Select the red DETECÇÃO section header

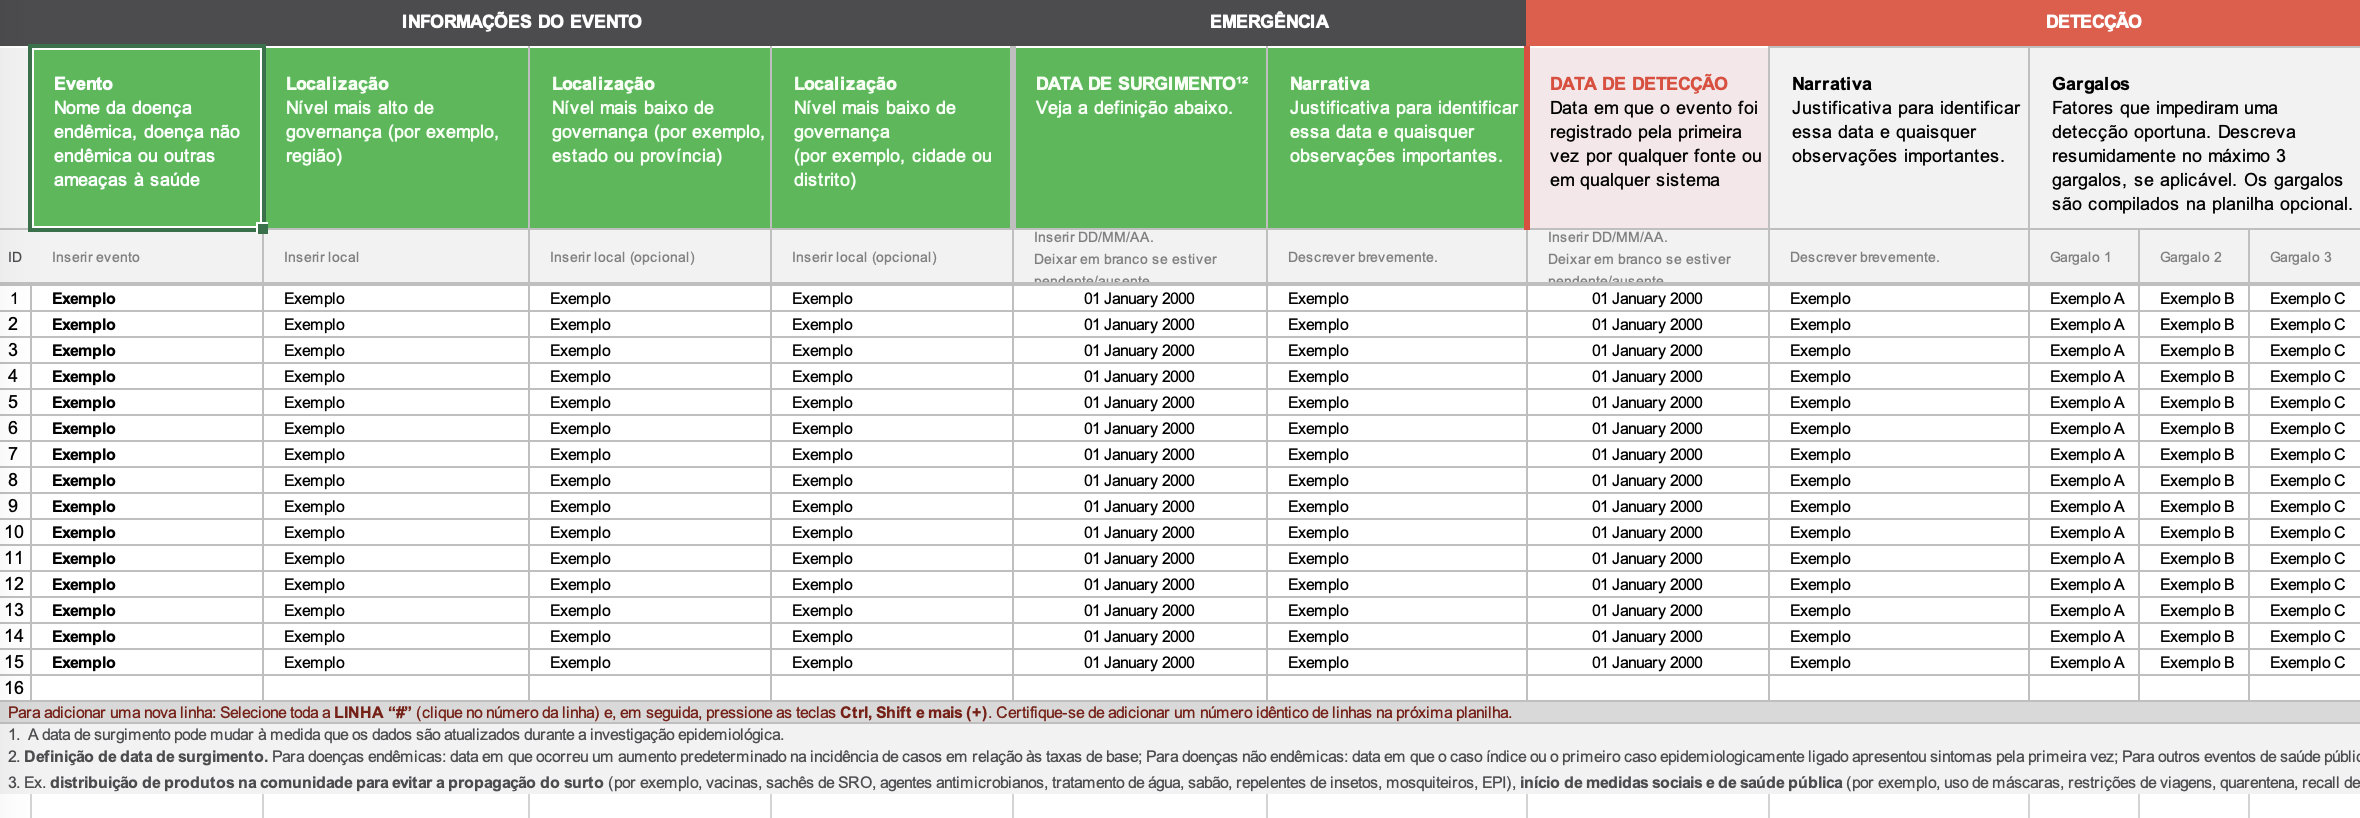tap(2092, 22)
